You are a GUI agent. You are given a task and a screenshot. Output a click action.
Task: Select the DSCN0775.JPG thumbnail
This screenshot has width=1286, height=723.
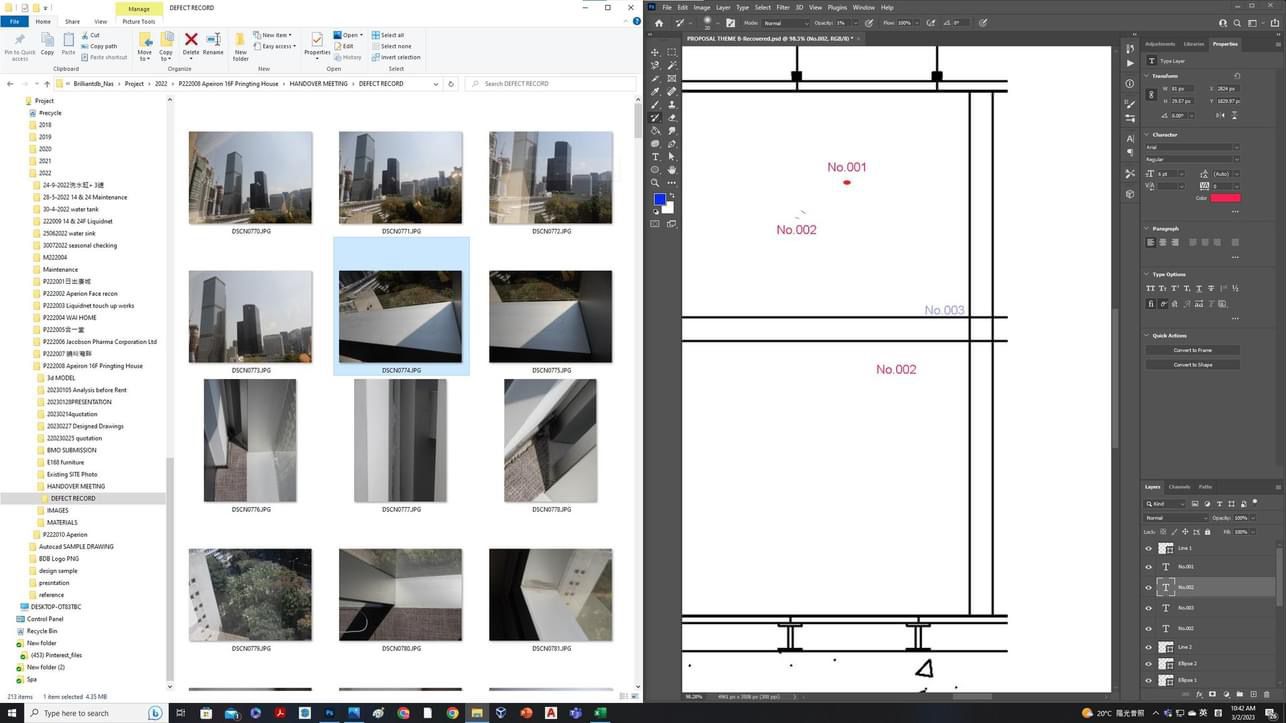[x=550, y=317]
